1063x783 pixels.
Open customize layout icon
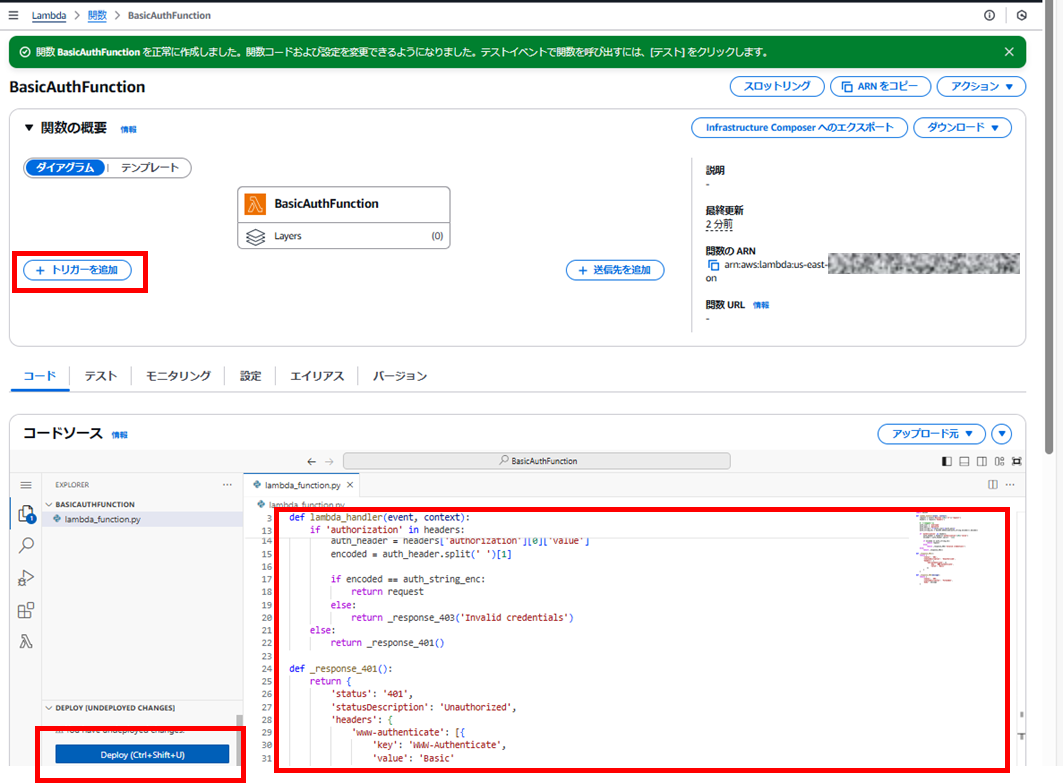(x=999, y=461)
